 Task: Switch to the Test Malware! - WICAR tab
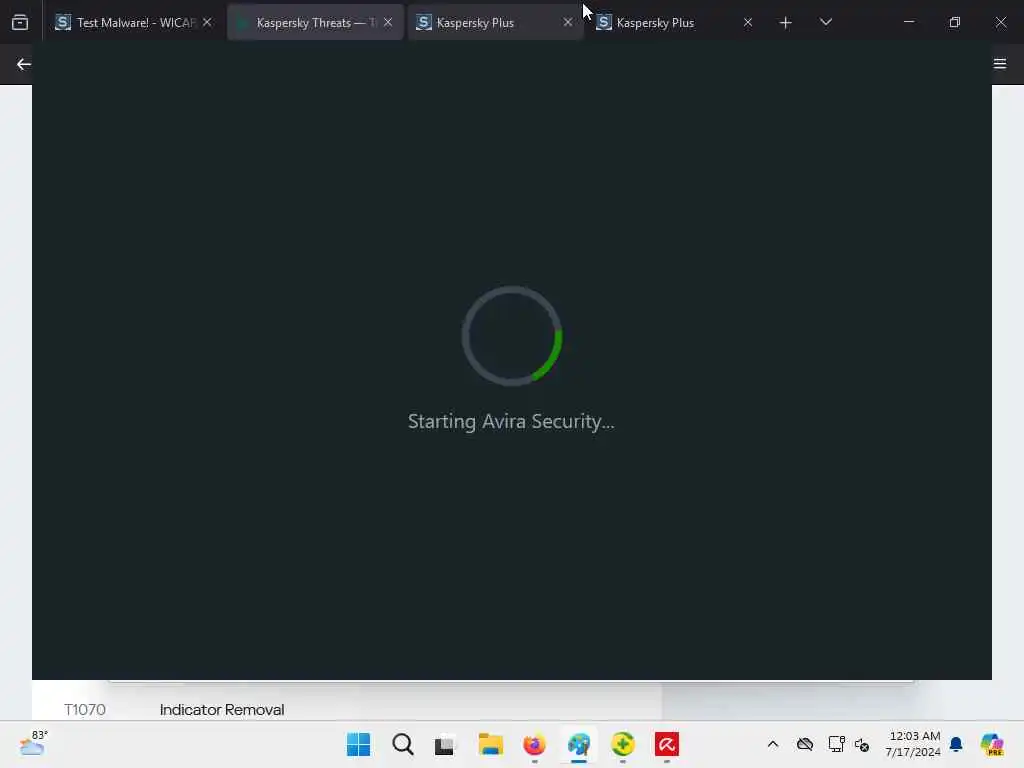(x=134, y=22)
